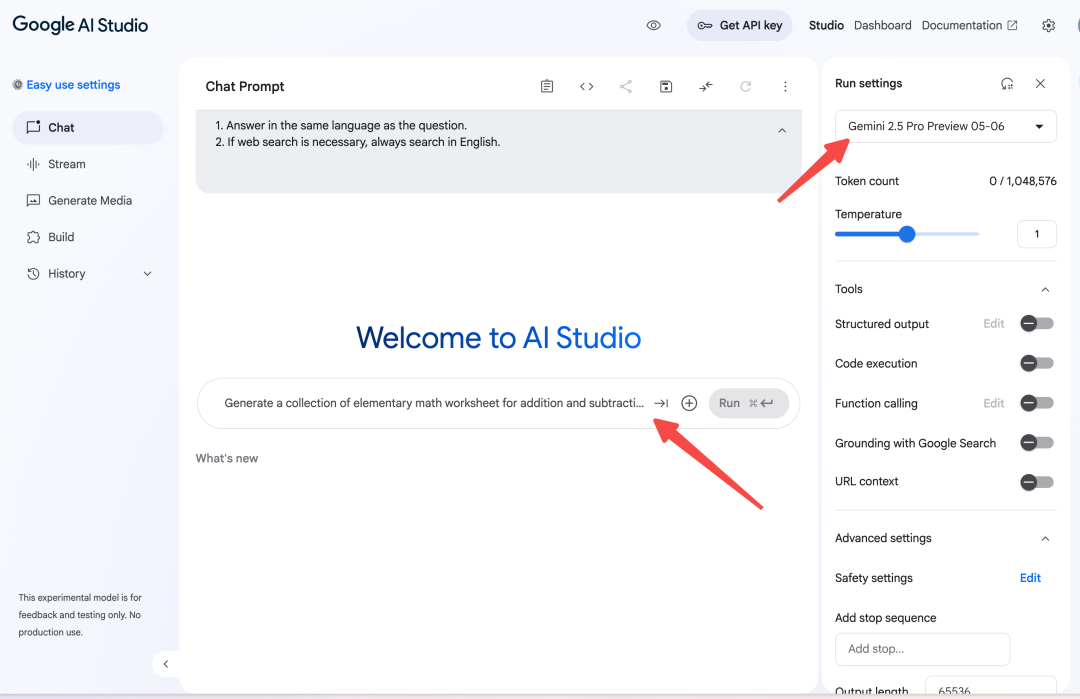Collapse the left sidebar arrow
The width and height of the screenshot is (1080, 699).
[x=166, y=664]
